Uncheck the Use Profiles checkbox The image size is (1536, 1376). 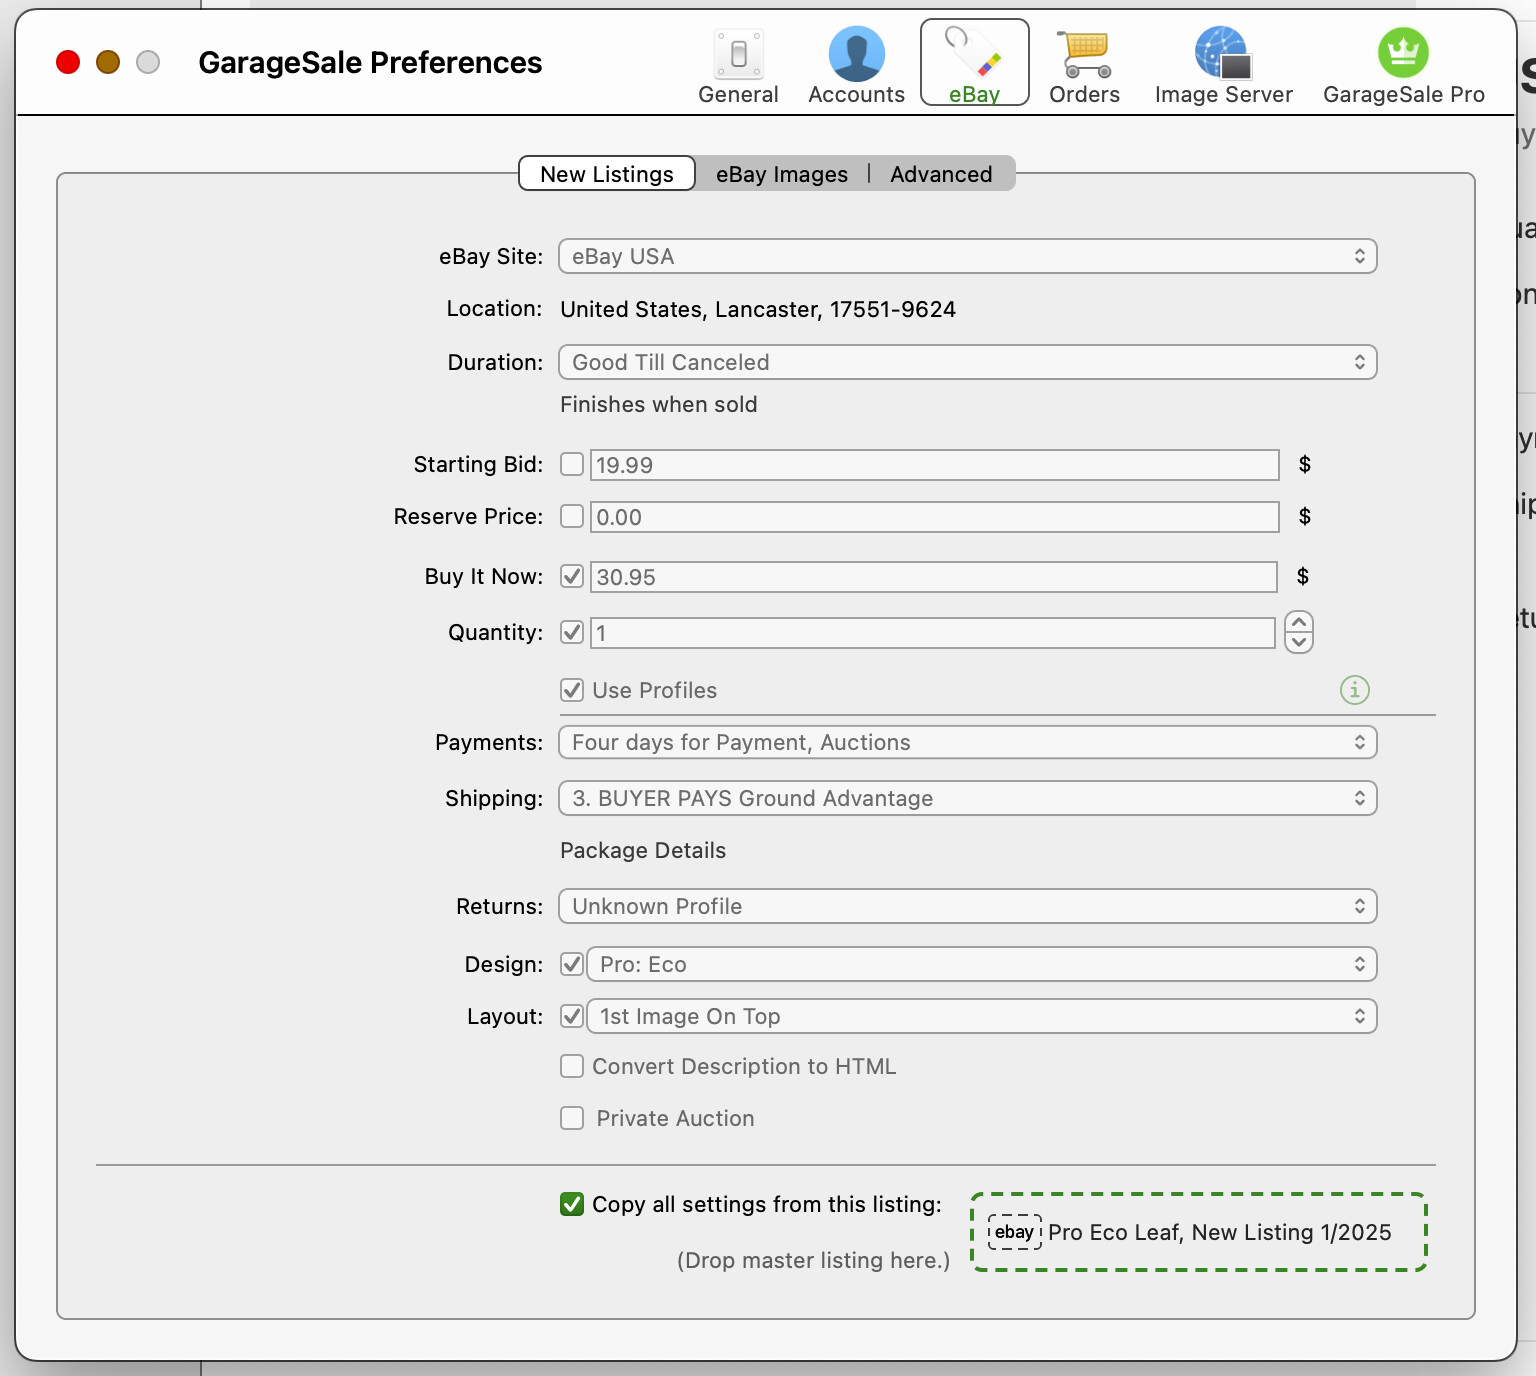coord(572,690)
